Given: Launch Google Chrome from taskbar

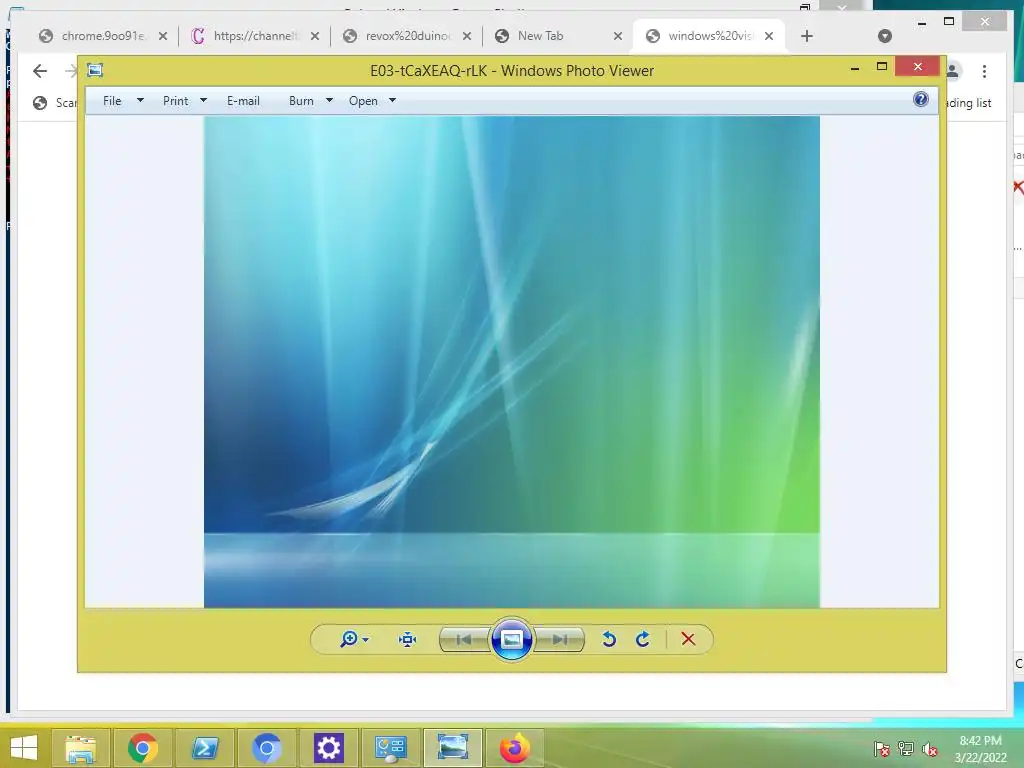Looking at the screenshot, I should coord(143,748).
